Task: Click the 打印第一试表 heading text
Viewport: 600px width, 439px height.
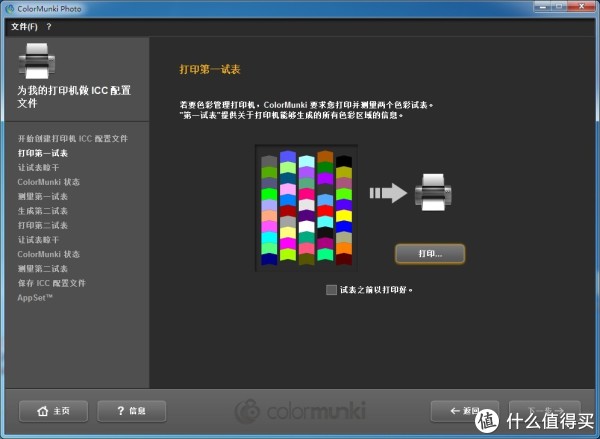Action: click(210, 69)
